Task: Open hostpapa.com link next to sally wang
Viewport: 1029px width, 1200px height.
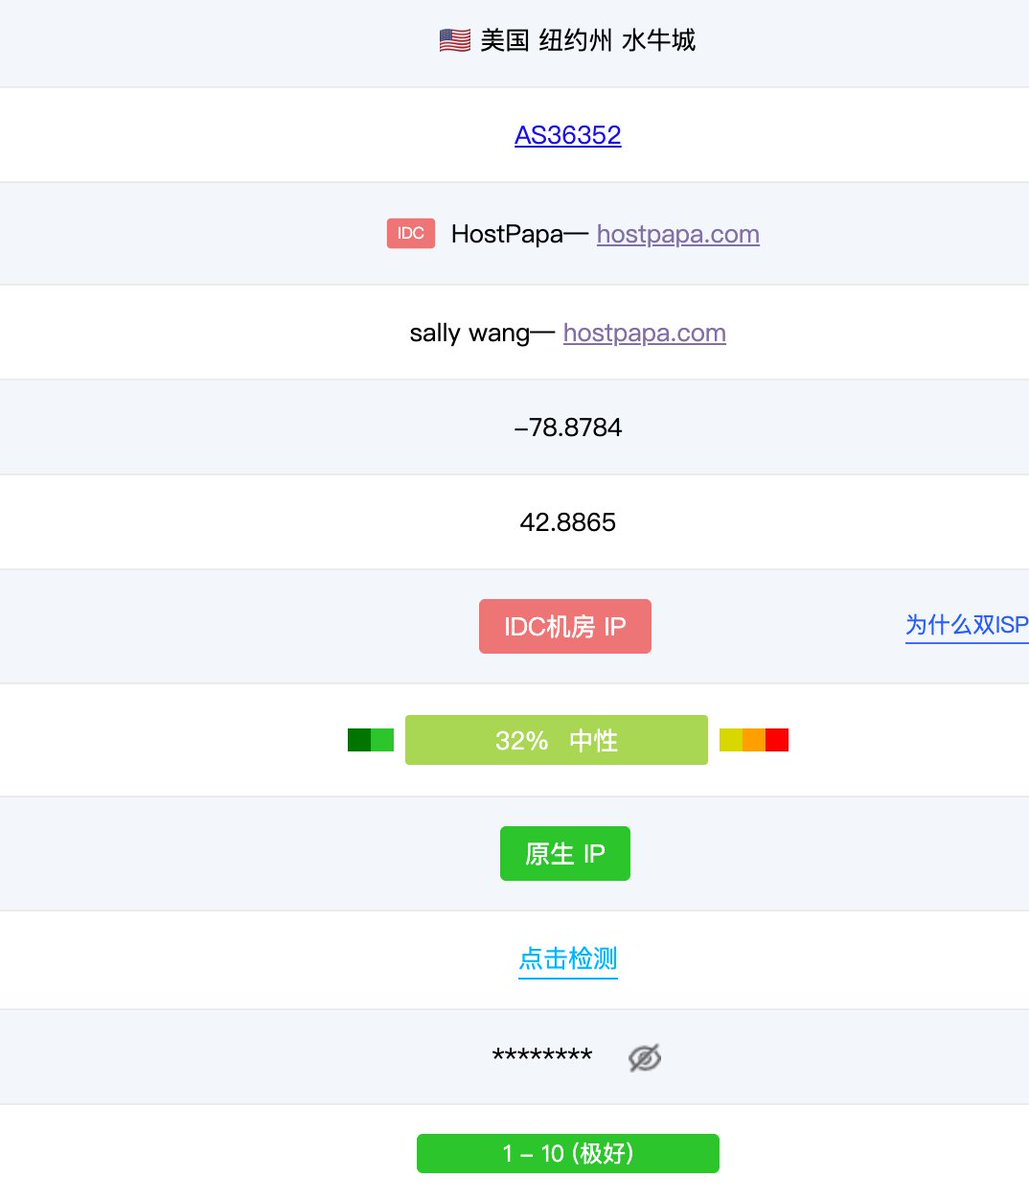Action: [644, 333]
